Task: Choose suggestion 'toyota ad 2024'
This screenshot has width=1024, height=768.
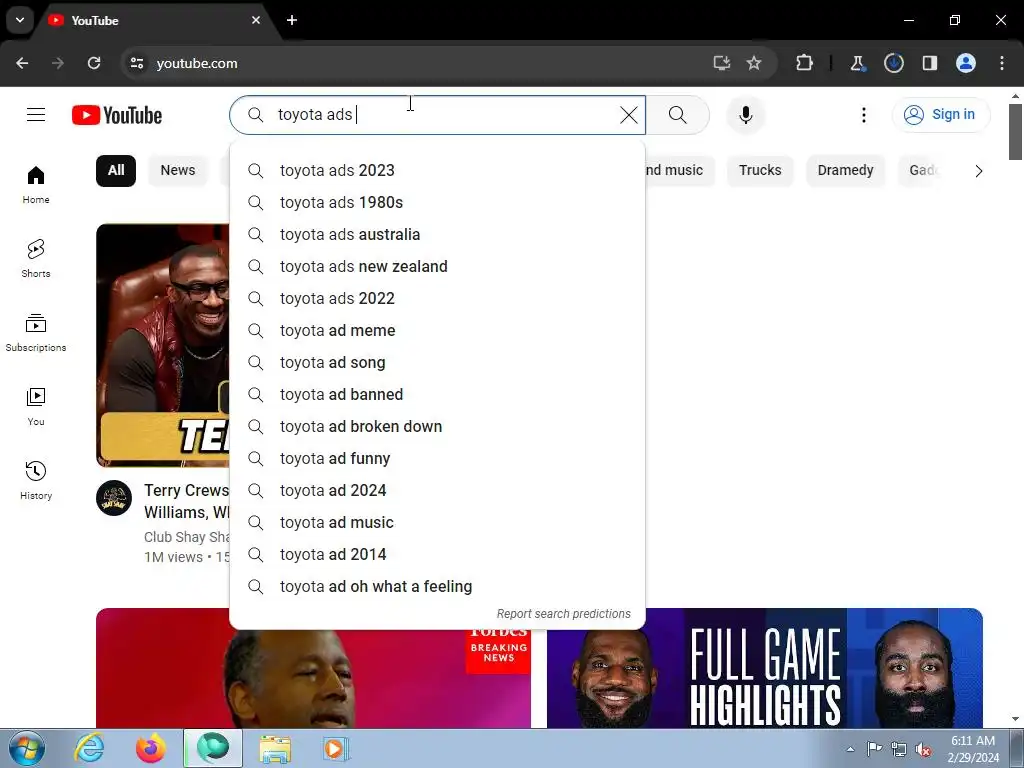Action: tap(438, 490)
